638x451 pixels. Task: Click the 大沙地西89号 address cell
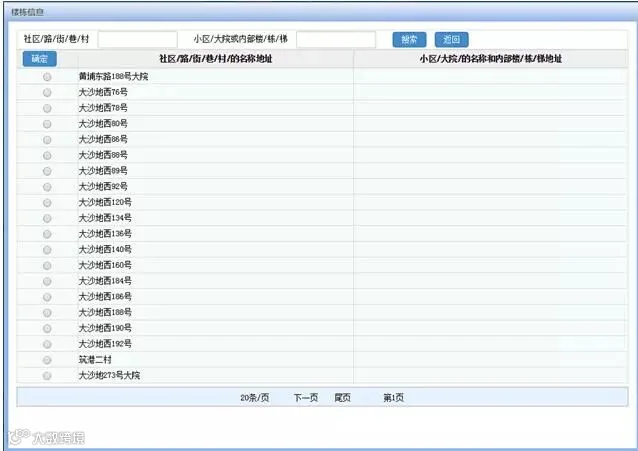coord(216,171)
